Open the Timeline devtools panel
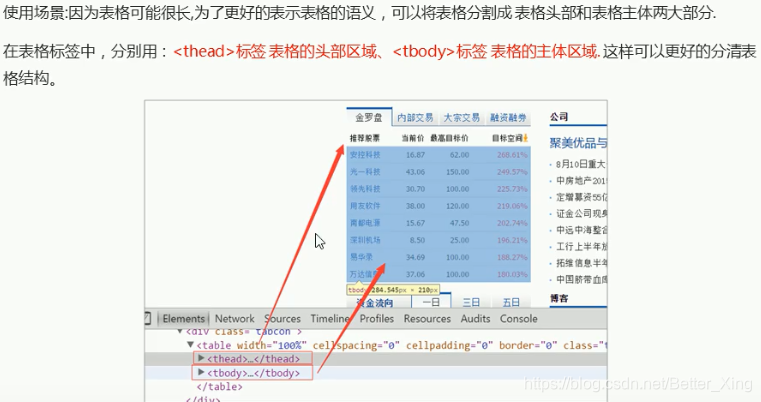This screenshot has height=402, width=761. point(330,318)
